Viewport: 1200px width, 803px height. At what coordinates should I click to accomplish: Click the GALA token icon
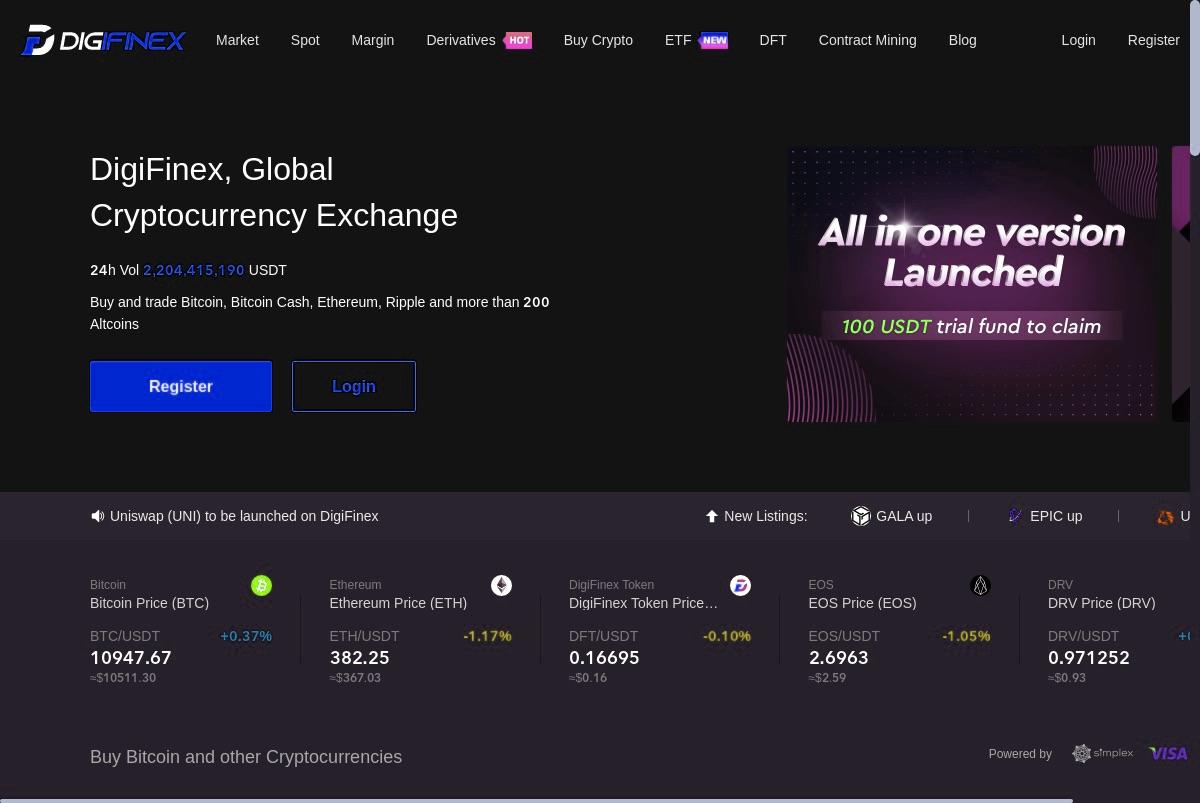tap(861, 516)
